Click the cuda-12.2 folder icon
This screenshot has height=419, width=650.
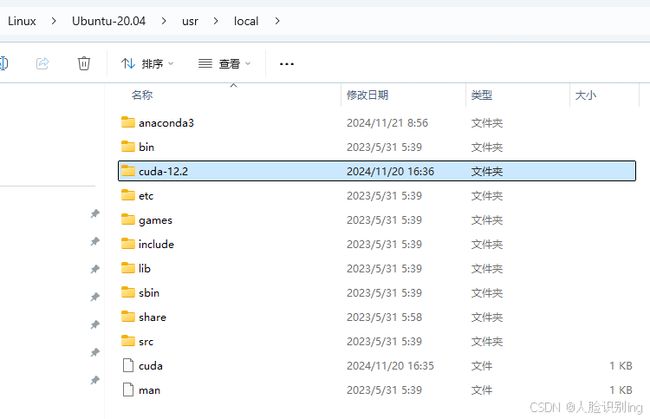pyautogui.click(x=128, y=171)
